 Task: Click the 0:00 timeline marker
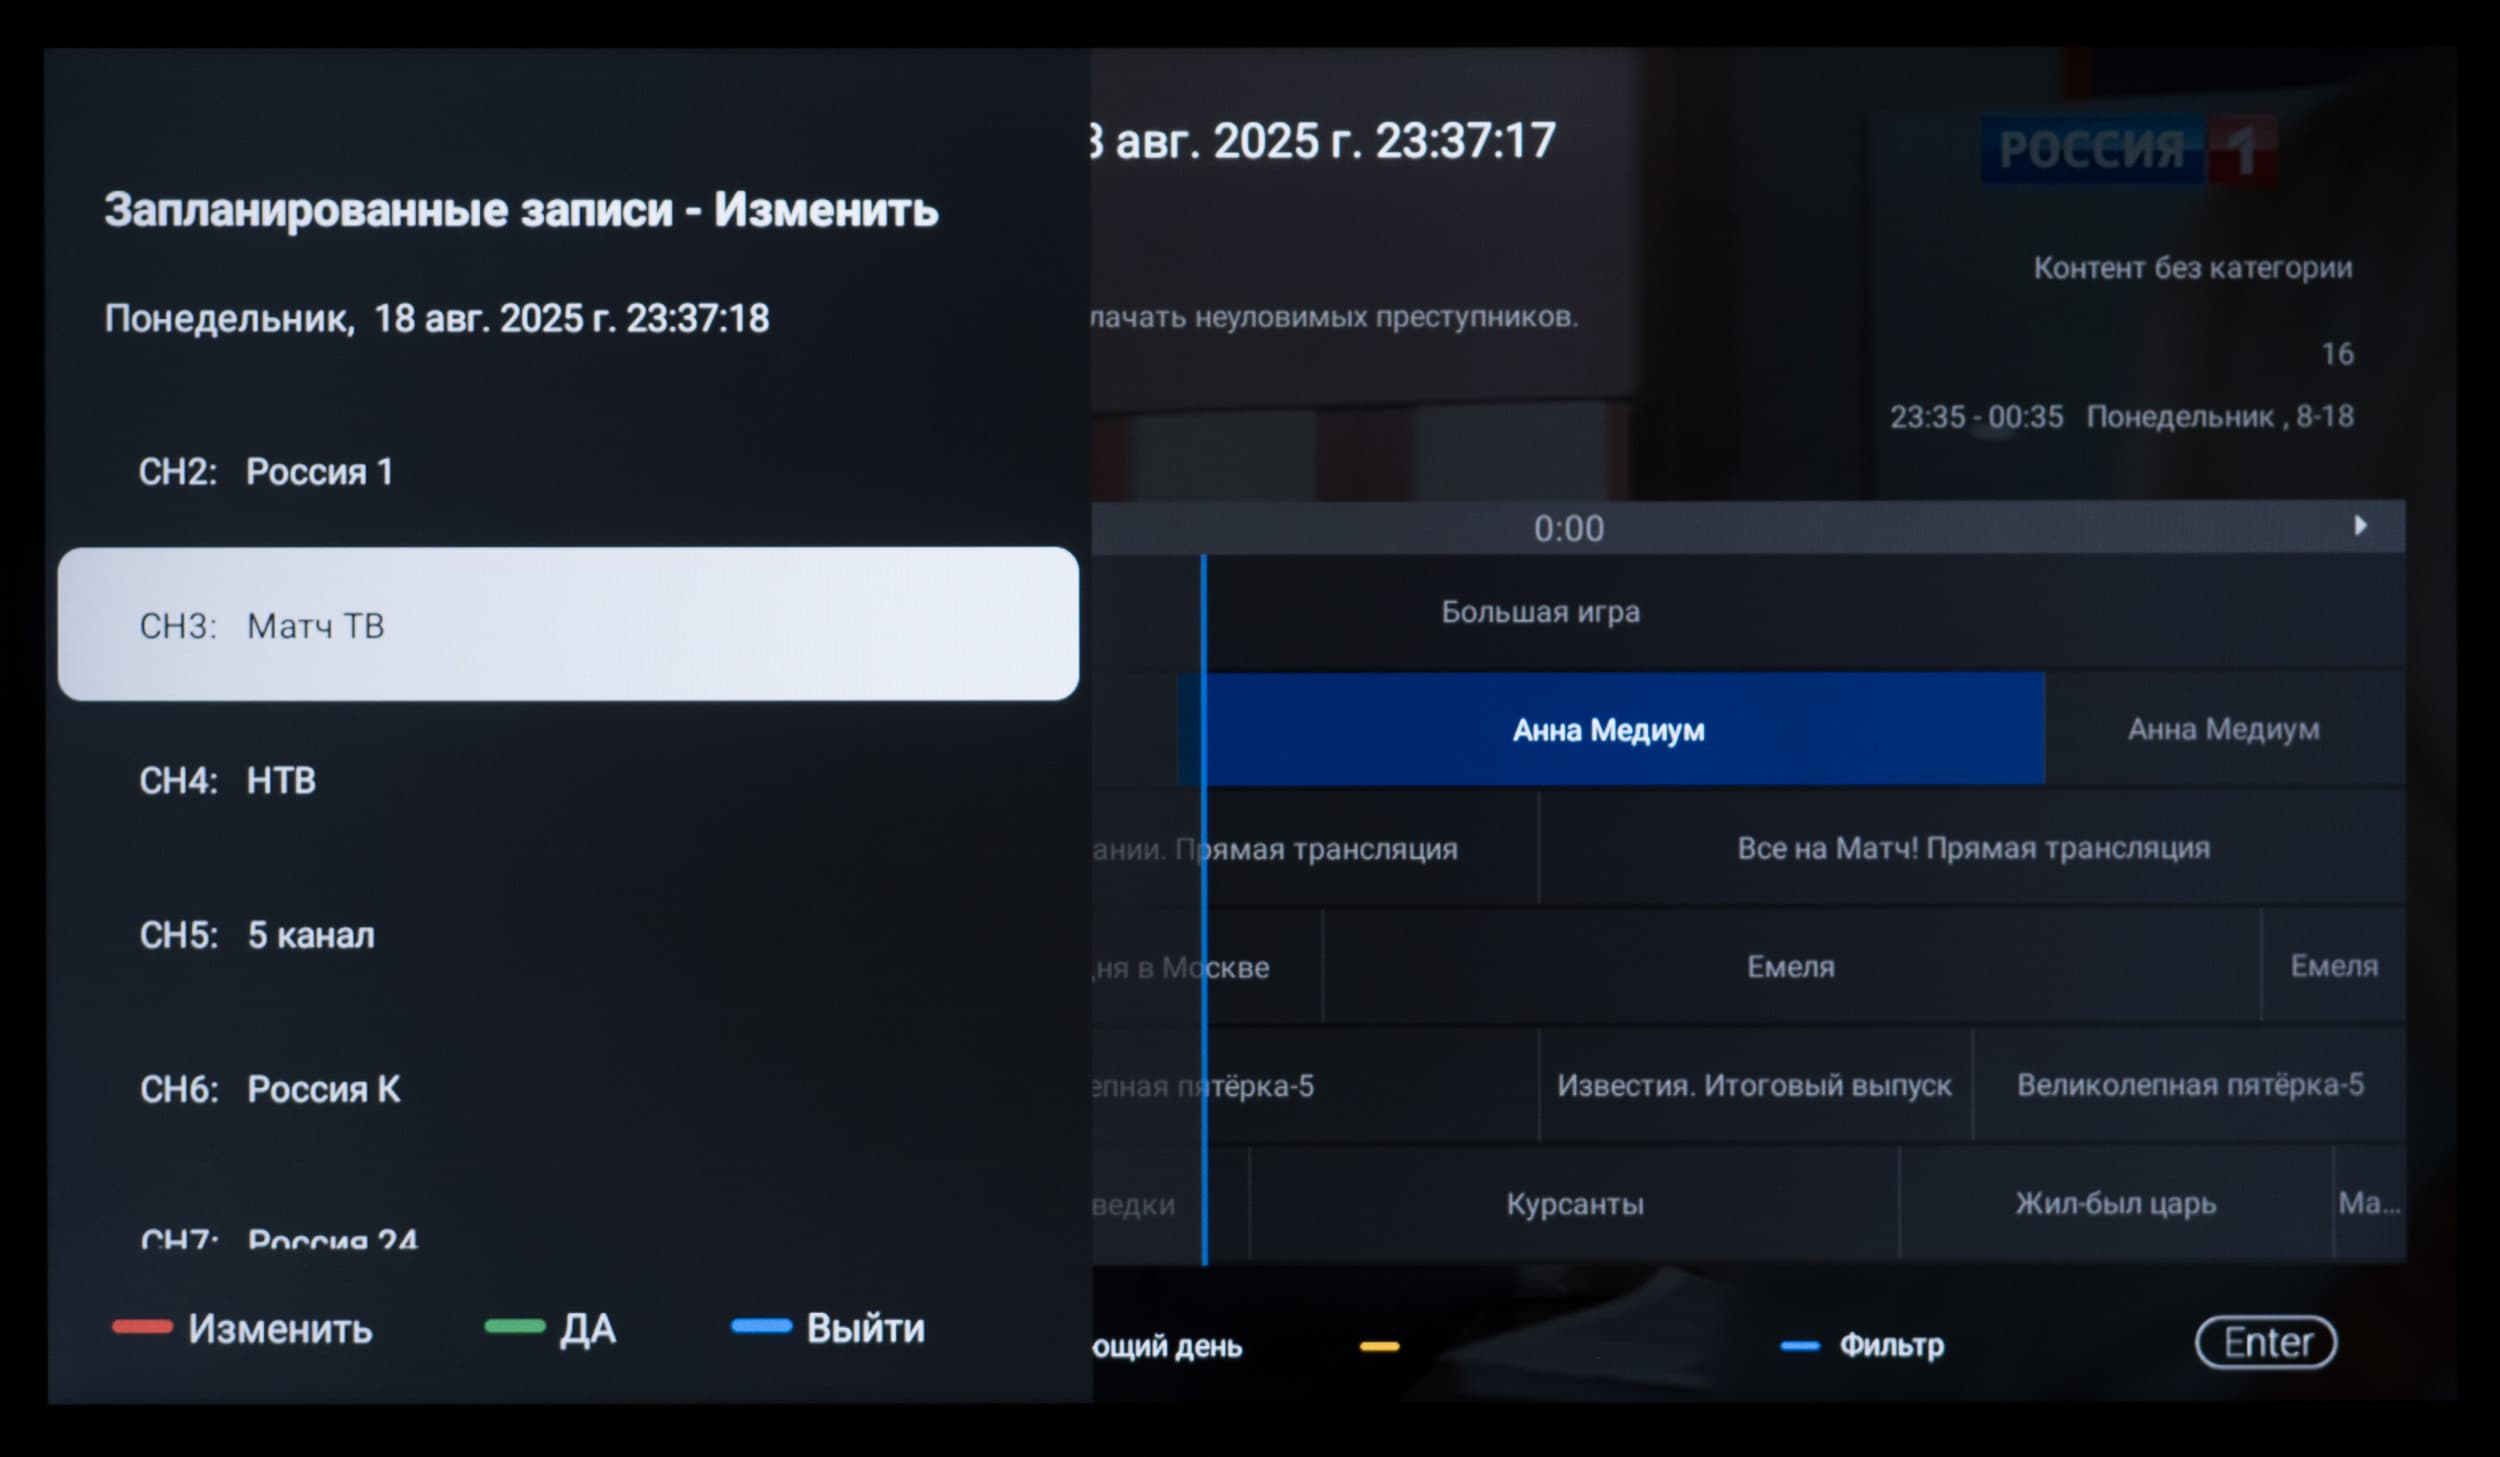point(1568,528)
